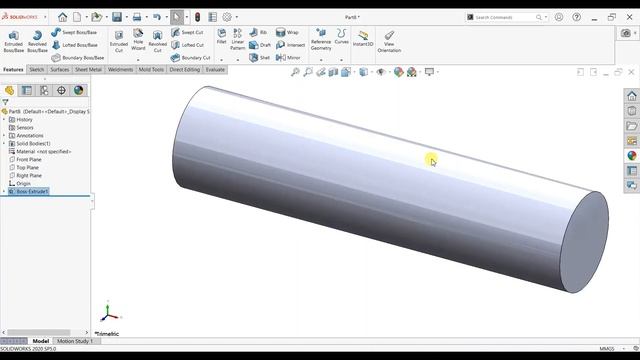
Task: Apply the Fillet tool
Action: tap(222, 36)
